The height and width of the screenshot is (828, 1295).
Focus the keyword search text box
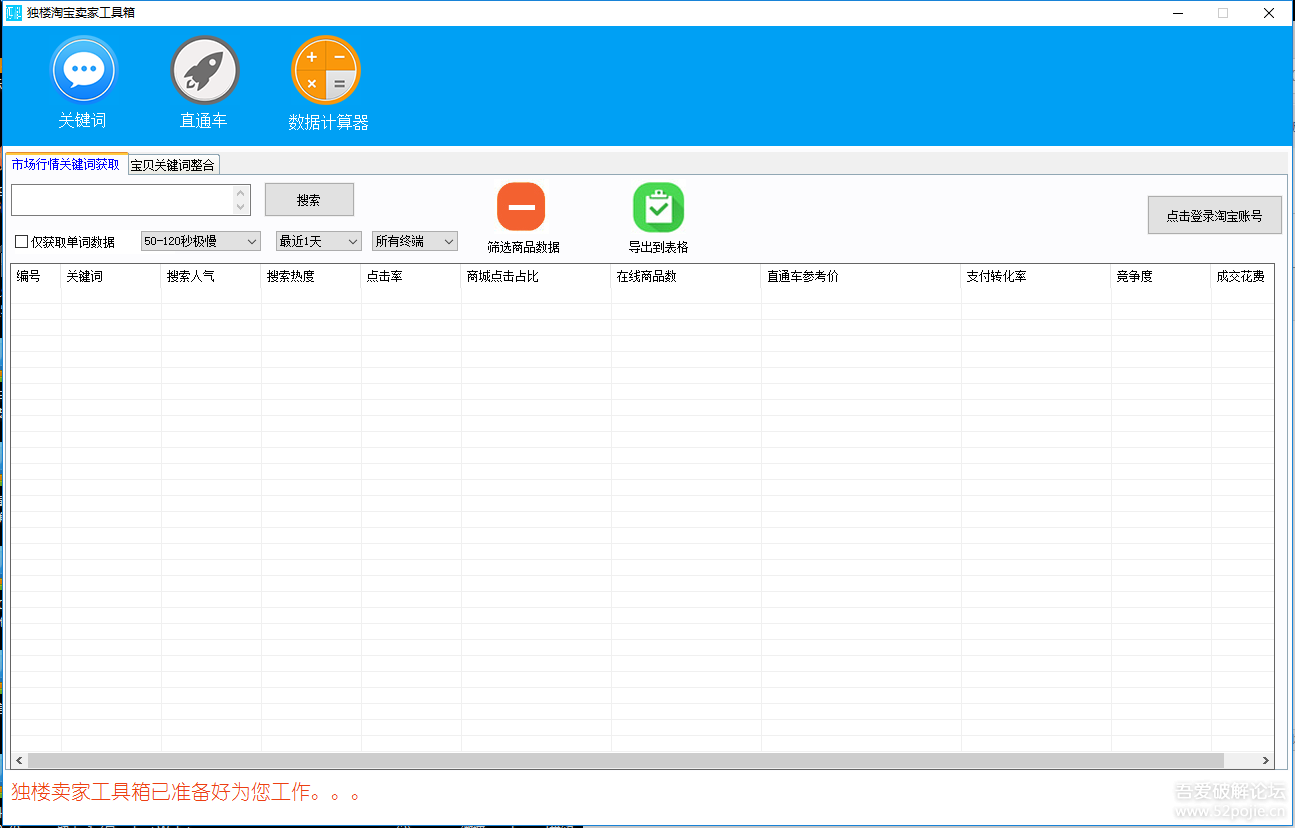coord(122,200)
